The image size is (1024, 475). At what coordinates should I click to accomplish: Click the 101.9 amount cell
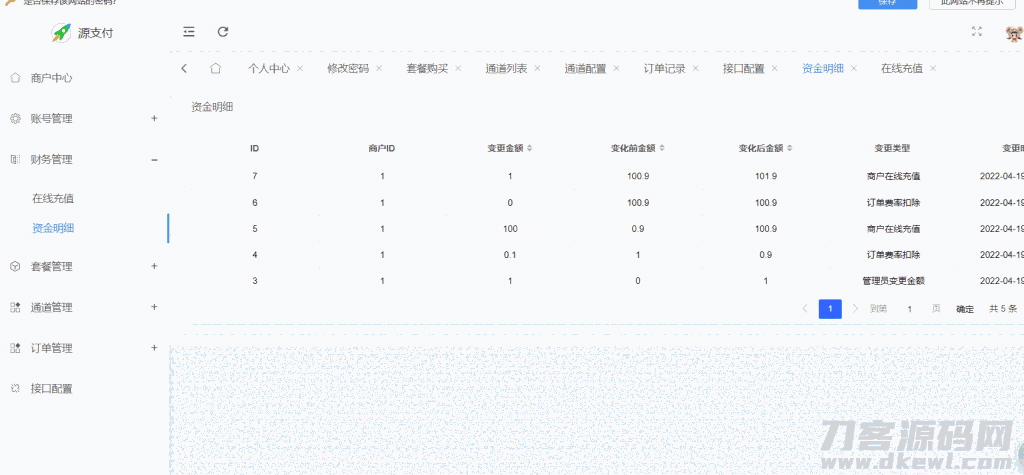tap(765, 176)
